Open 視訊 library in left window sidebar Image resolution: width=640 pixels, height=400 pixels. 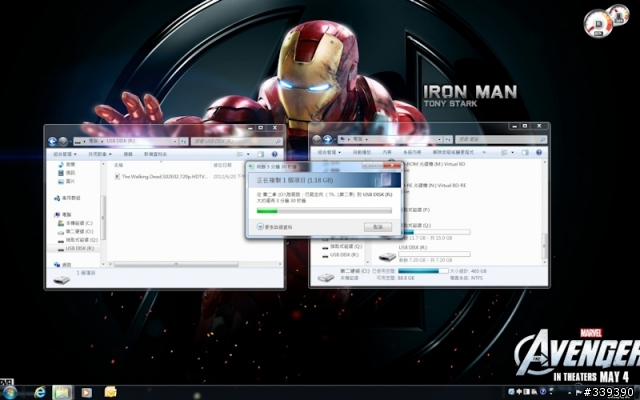coord(67,173)
